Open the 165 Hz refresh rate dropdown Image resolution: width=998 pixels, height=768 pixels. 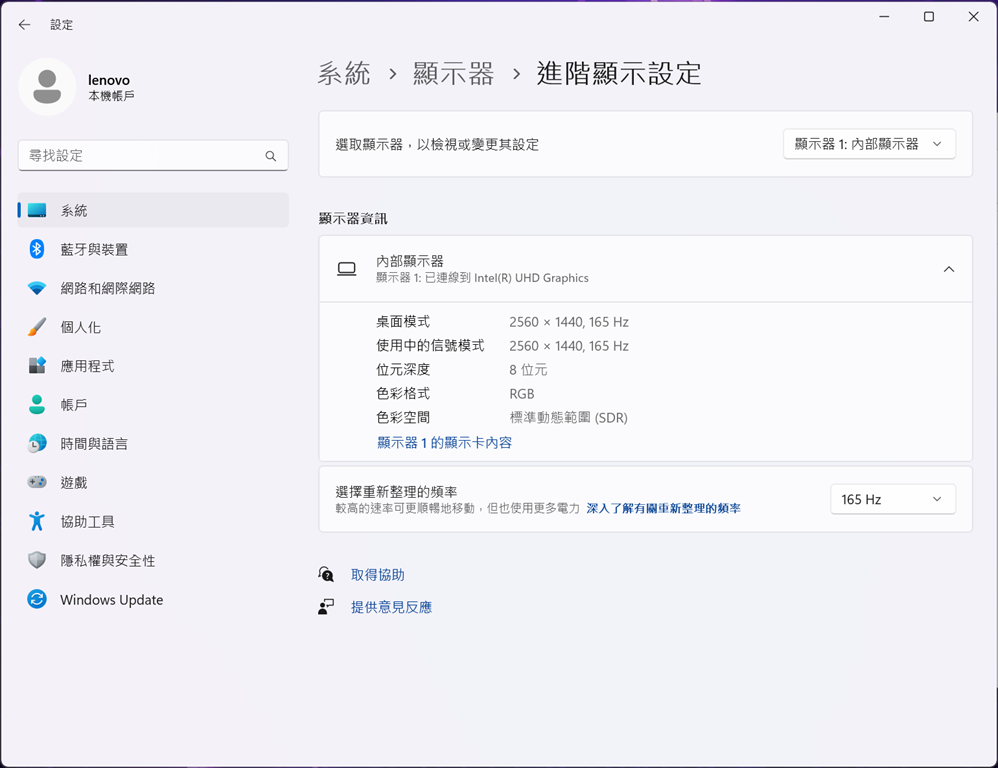pos(892,499)
